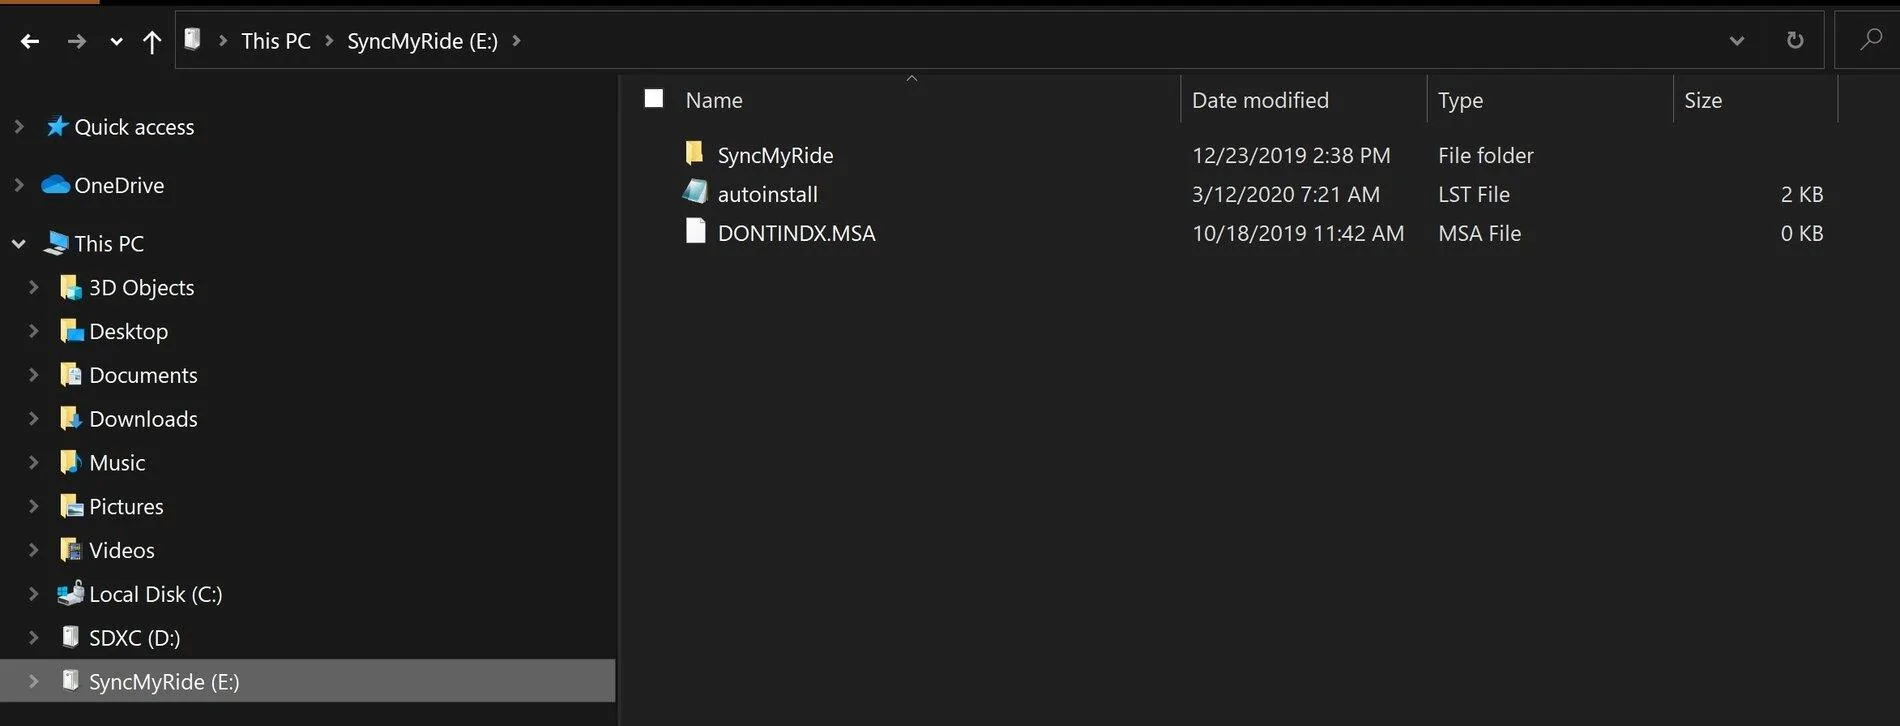Image resolution: width=1900 pixels, height=726 pixels.
Task: Open OneDrive in sidebar
Action: 119,185
